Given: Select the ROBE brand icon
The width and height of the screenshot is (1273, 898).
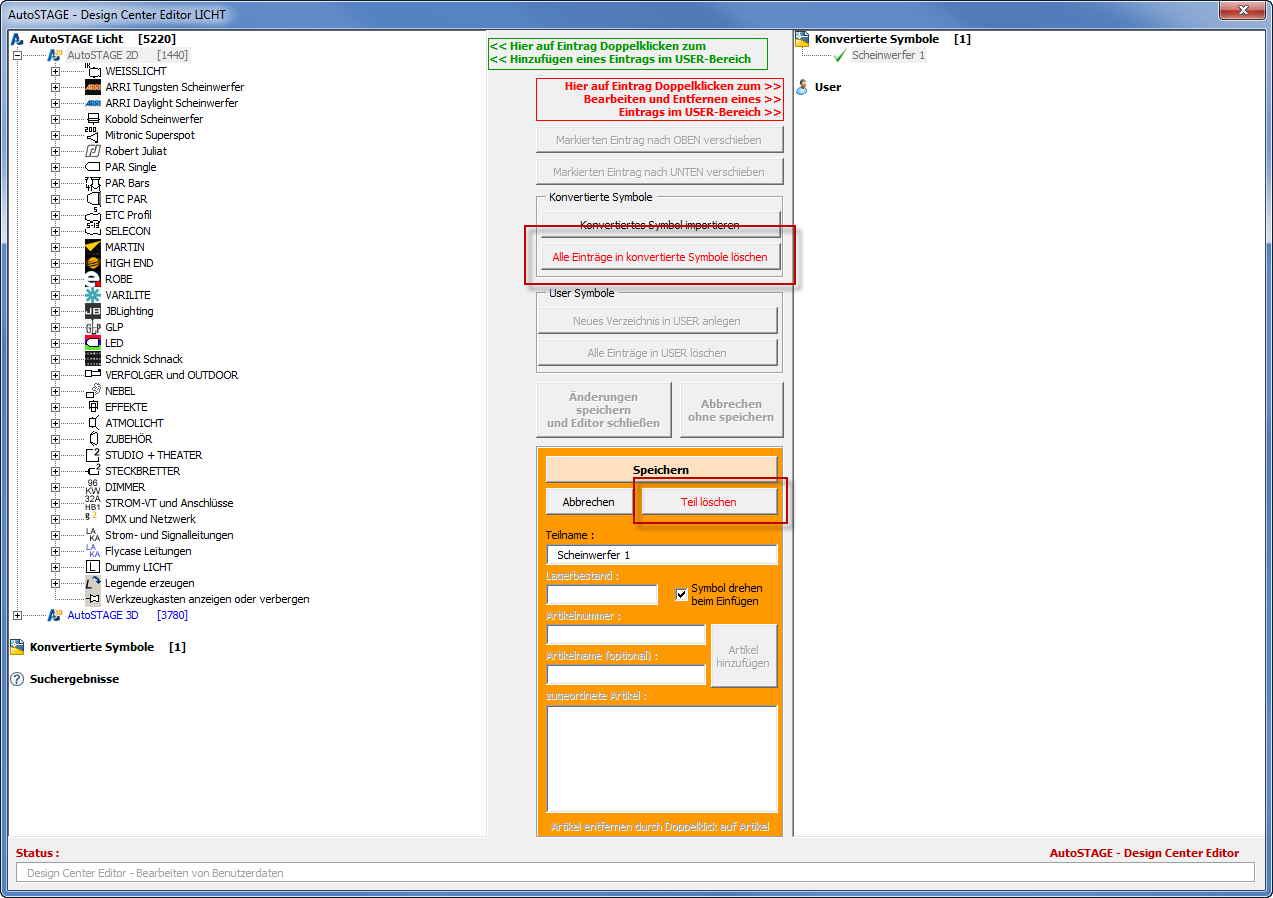Looking at the screenshot, I should pyautogui.click(x=93, y=279).
